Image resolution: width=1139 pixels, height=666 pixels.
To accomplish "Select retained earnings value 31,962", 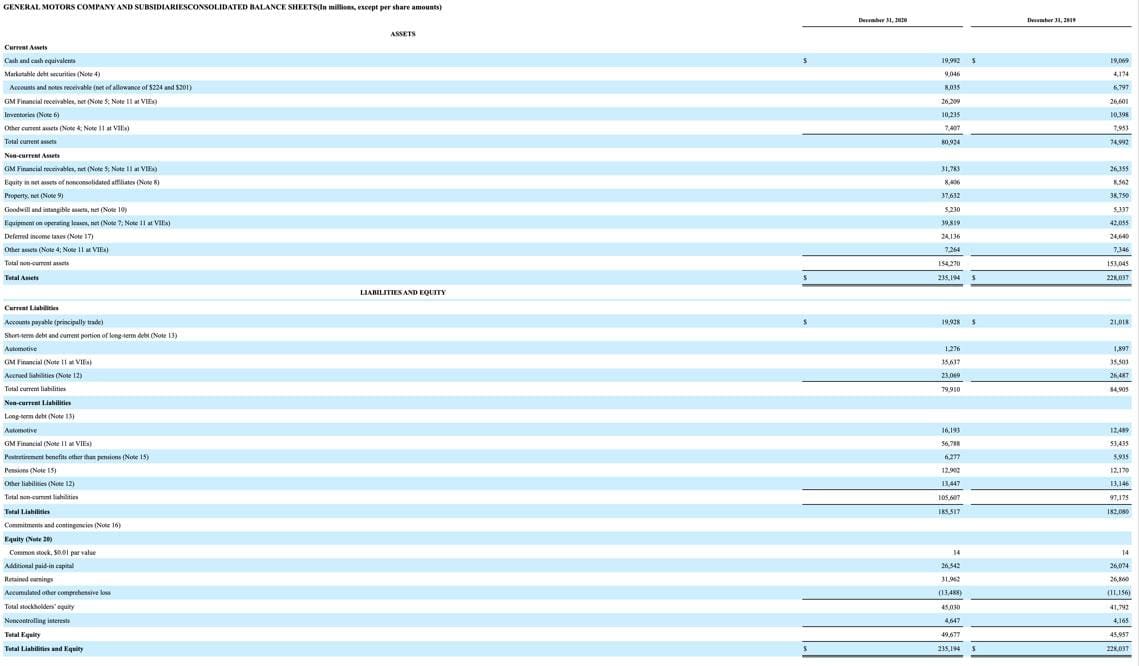I will (x=950, y=579).
